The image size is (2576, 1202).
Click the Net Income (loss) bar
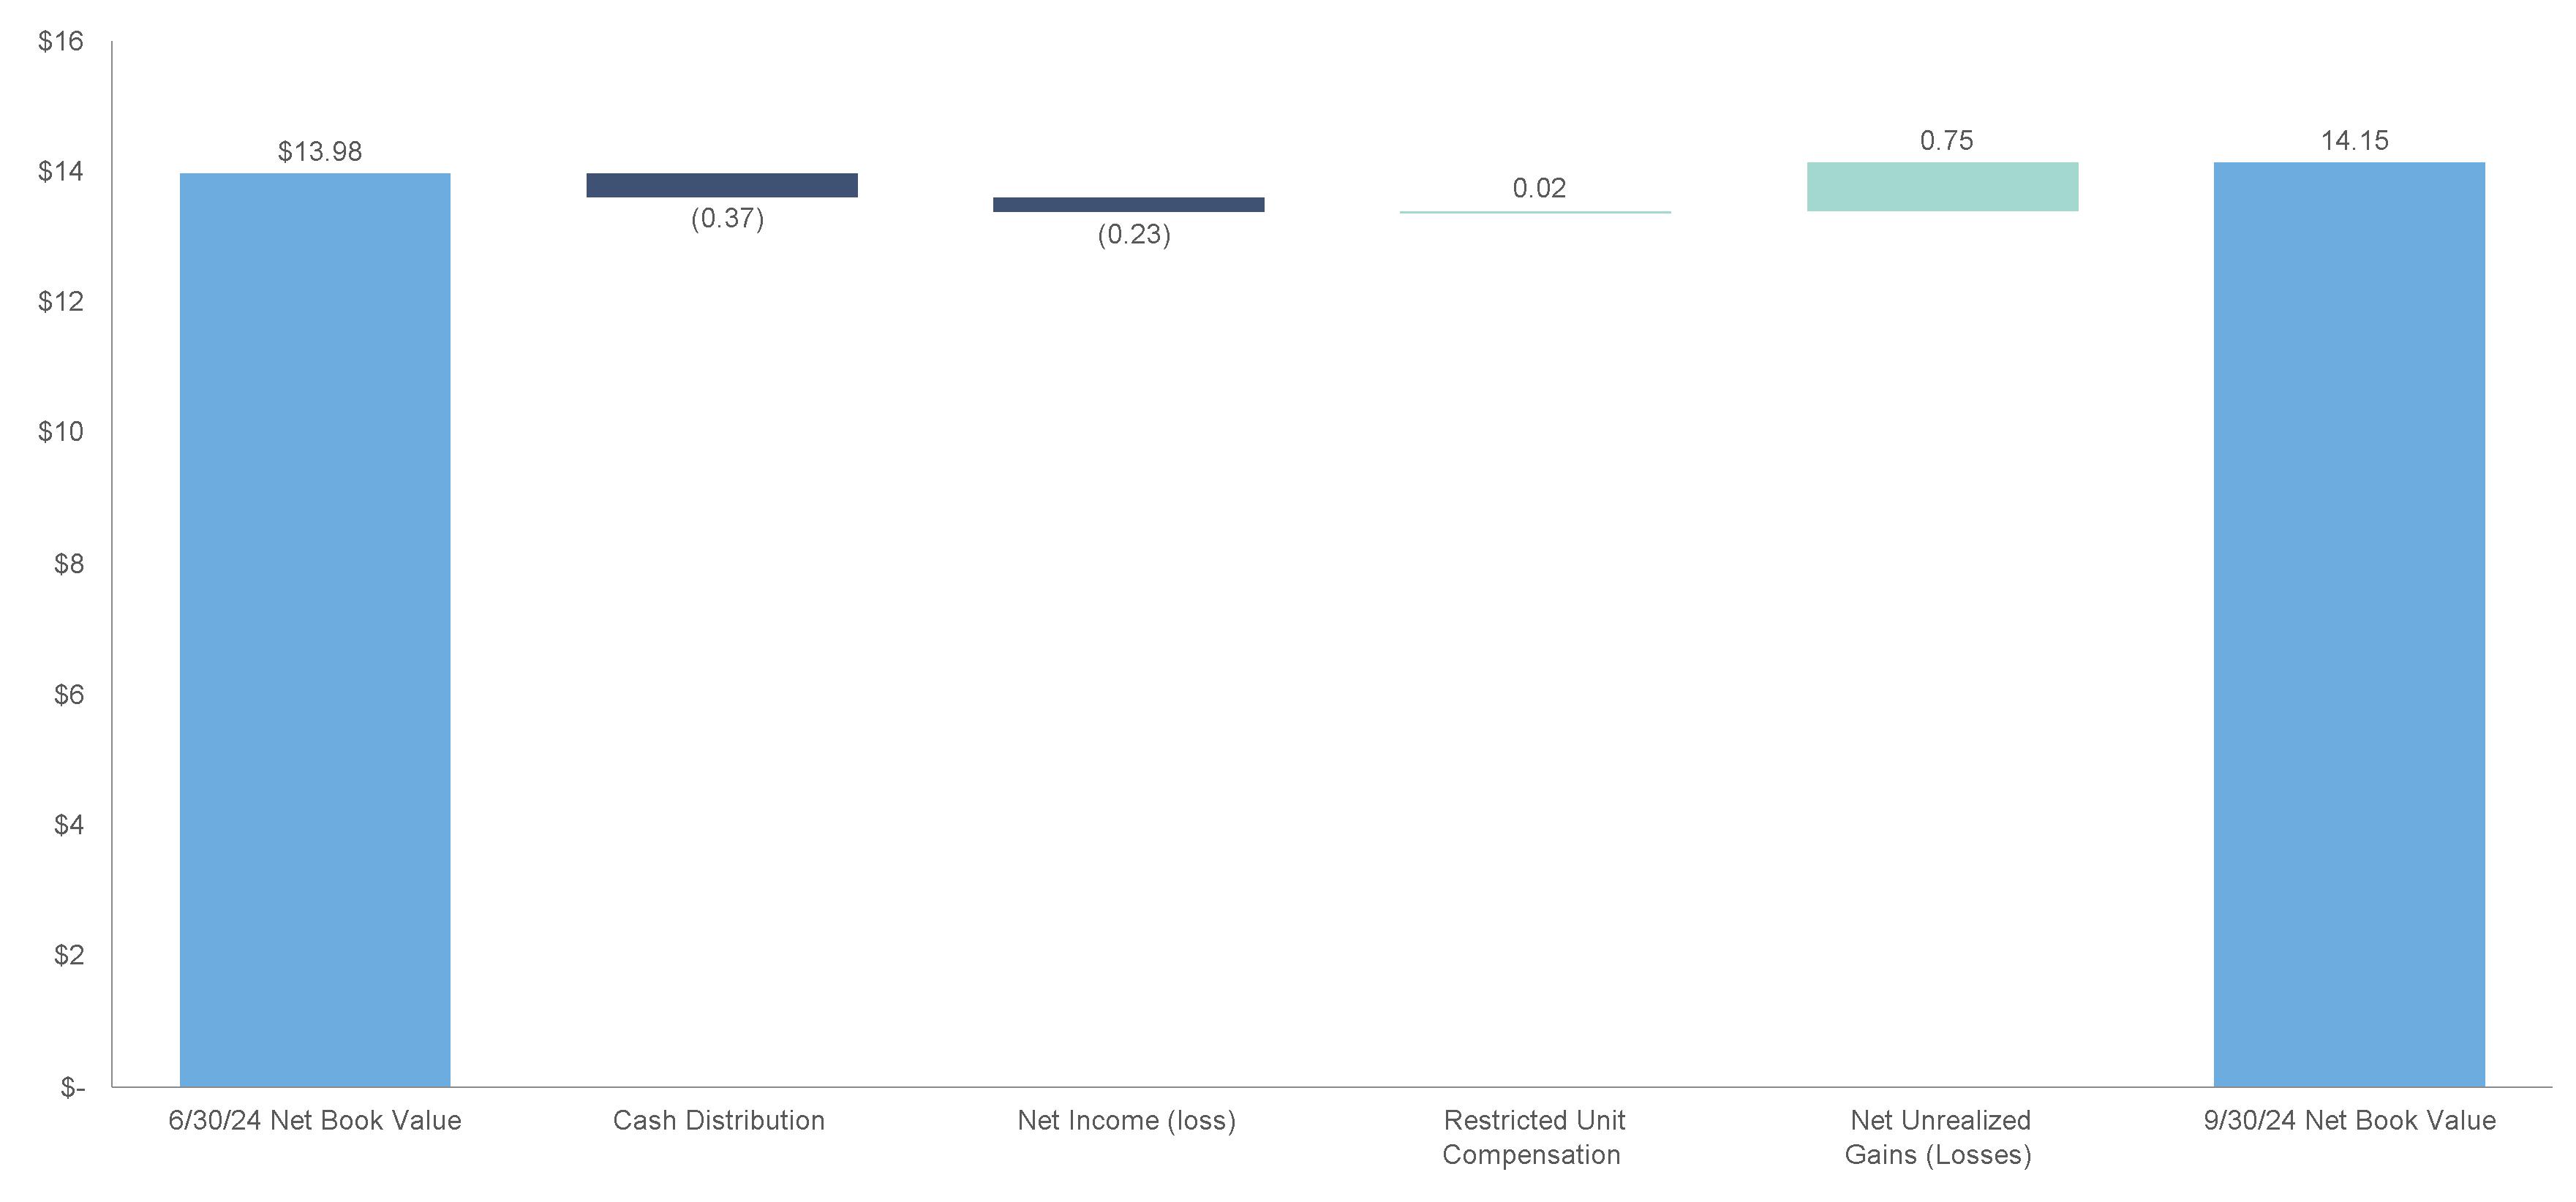click(1128, 205)
